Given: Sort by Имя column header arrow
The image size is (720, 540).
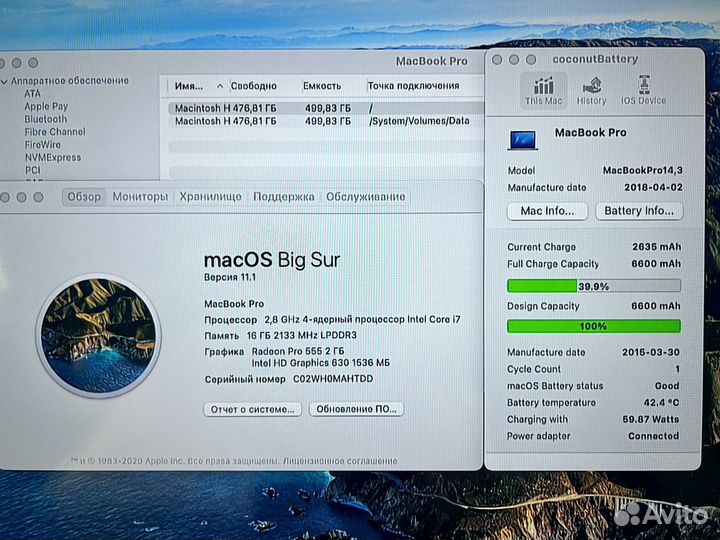Looking at the screenshot, I should pyautogui.click(x=220, y=86).
